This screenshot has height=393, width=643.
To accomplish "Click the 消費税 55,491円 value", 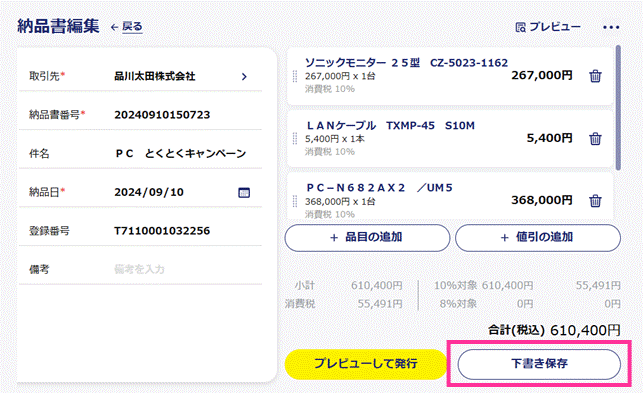I will tap(380, 304).
